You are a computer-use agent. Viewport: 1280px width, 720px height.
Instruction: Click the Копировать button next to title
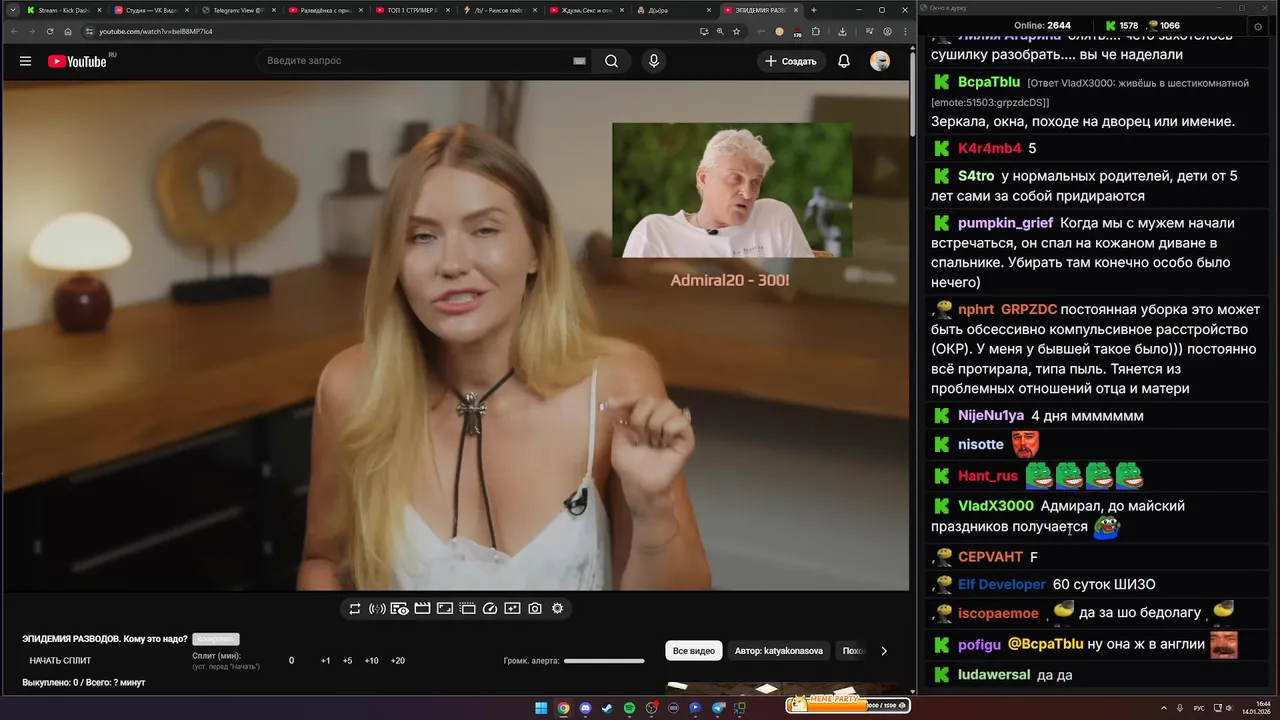click(x=216, y=639)
